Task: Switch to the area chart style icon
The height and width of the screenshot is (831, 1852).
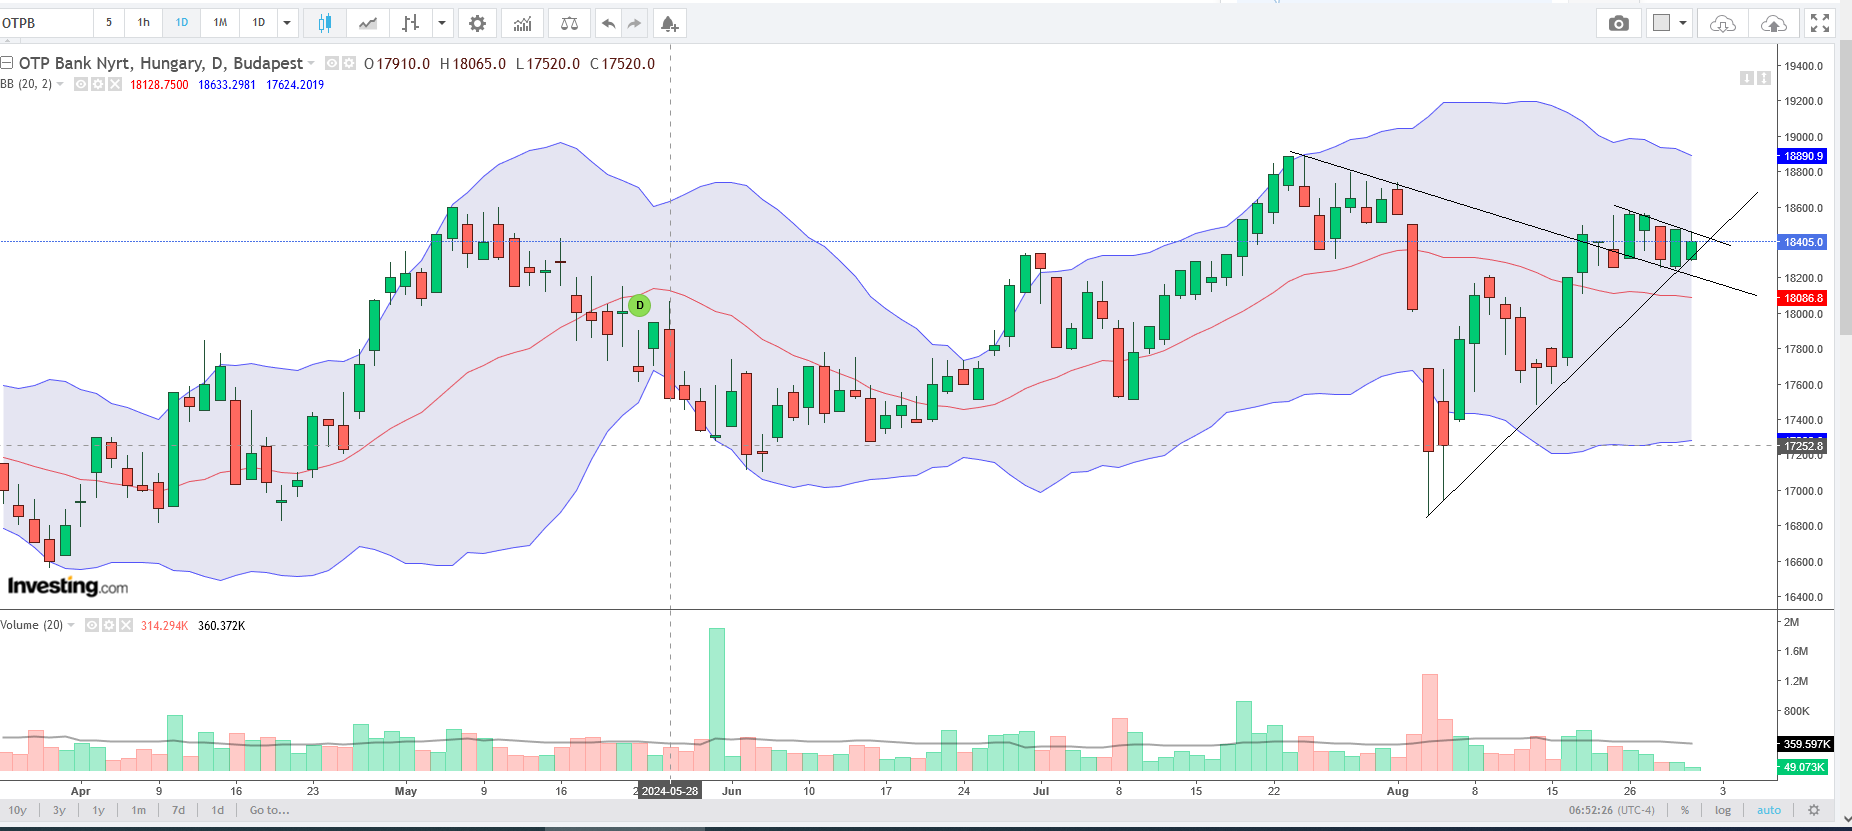Action: pos(368,23)
